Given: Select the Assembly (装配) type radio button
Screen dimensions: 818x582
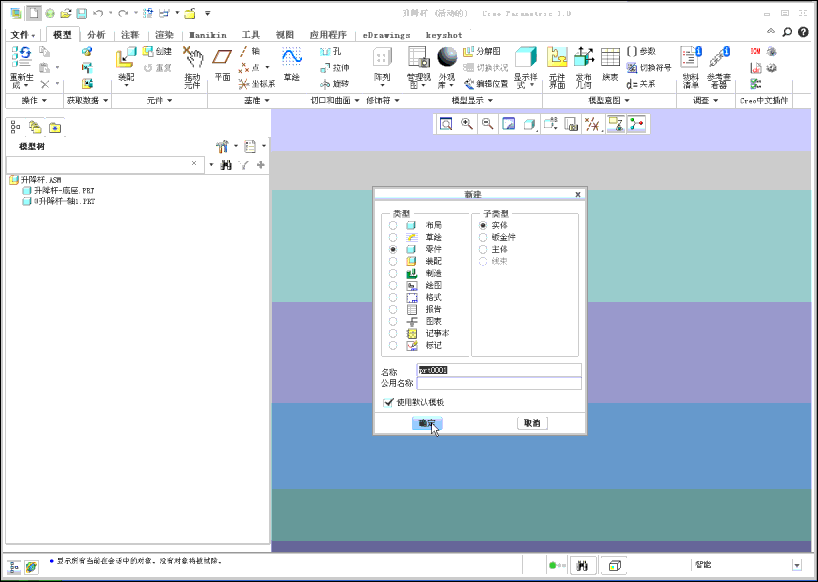Looking at the screenshot, I should (393, 261).
